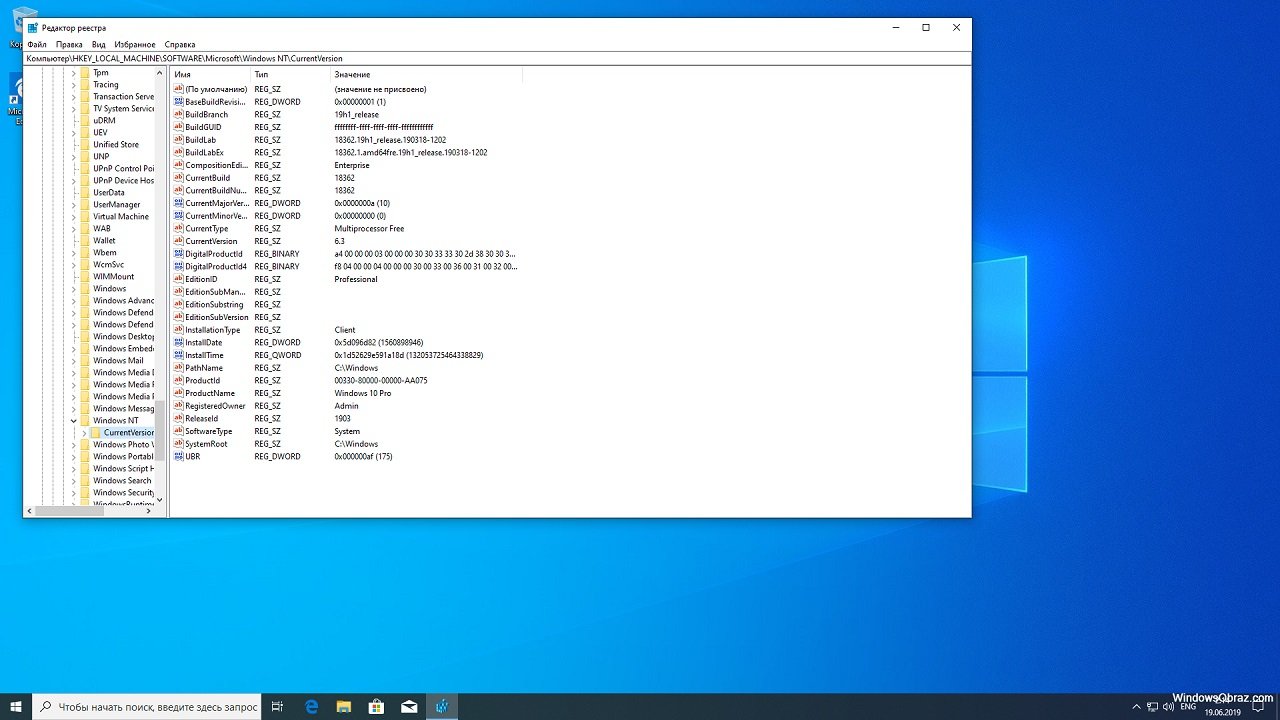Image resolution: width=1280 pixels, height=720 pixels.
Task: Click the binary icon next to DigitalProductId
Action: [x=179, y=254]
